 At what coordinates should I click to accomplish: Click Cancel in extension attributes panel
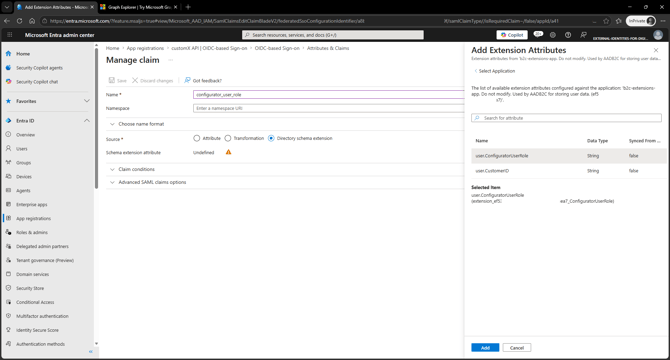point(517,348)
